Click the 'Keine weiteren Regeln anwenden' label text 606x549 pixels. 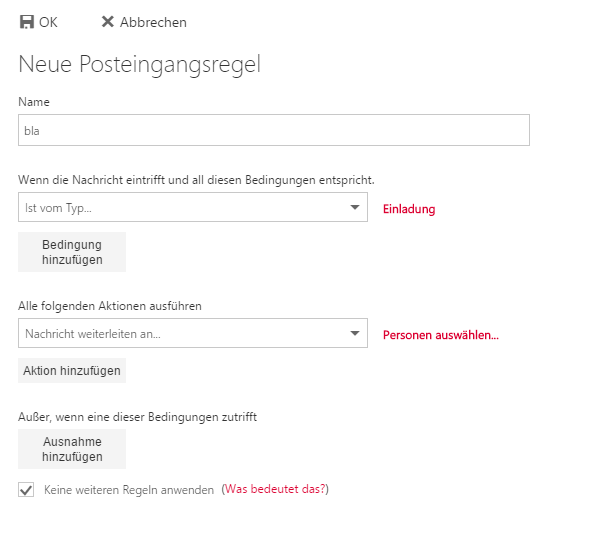pos(129,490)
